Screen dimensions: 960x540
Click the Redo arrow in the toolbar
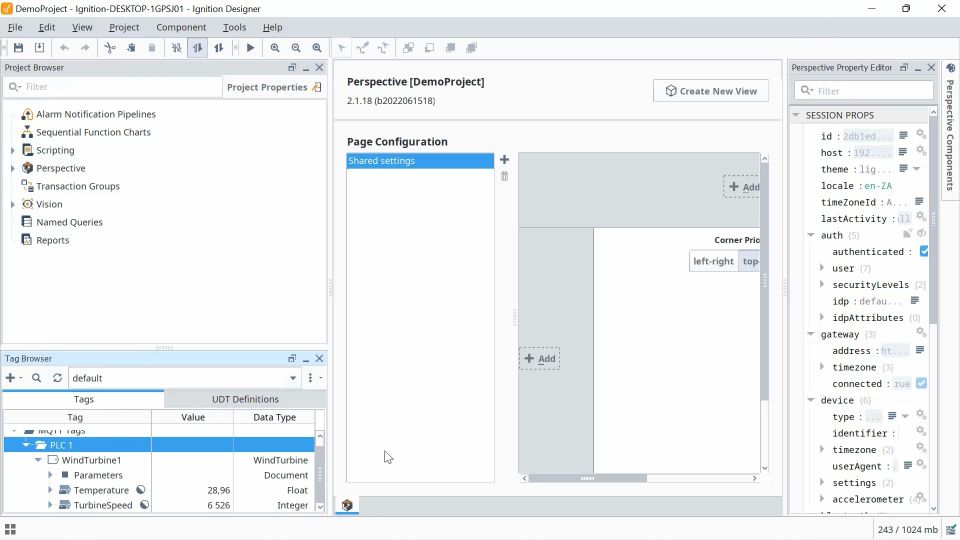point(85,48)
